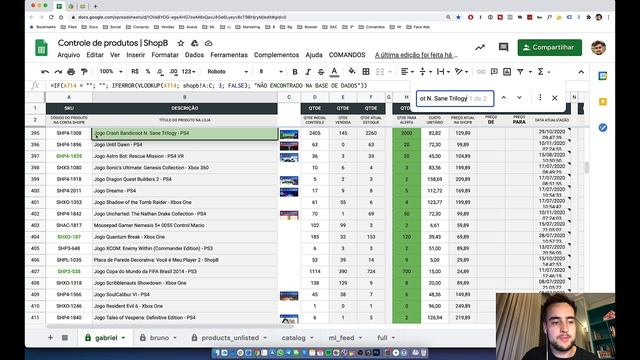The image size is (640, 360).
Task: Open the Ferramentas menu
Action: [229, 55]
